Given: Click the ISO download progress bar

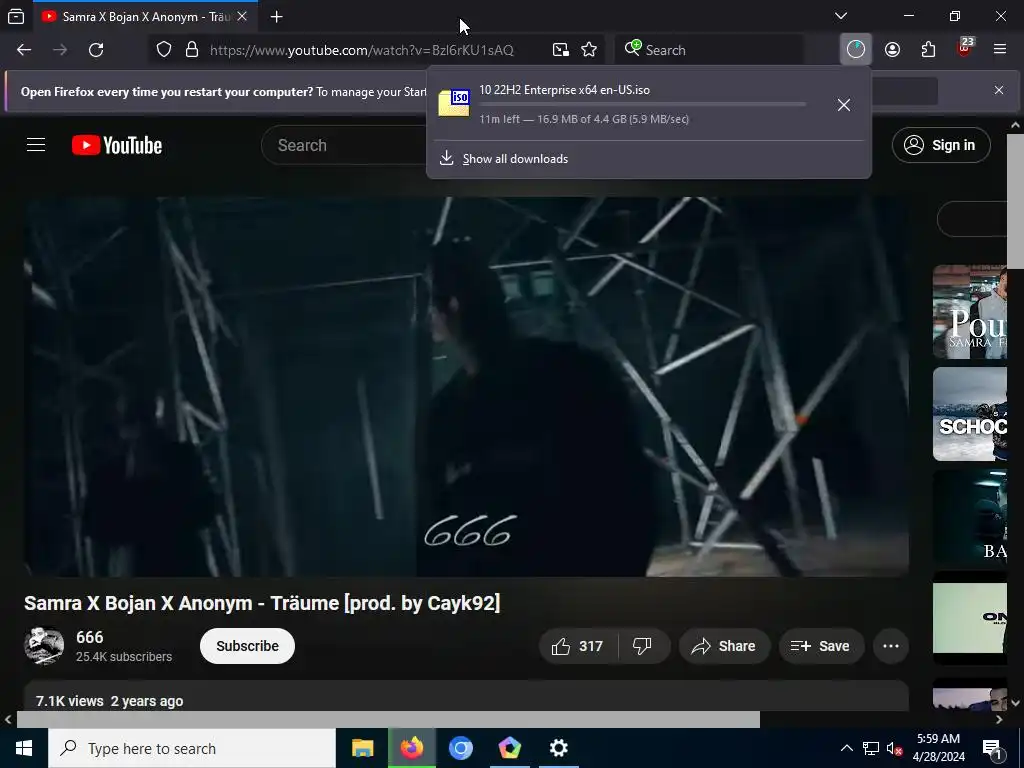Looking at the screenshot, I should point(643,104).
